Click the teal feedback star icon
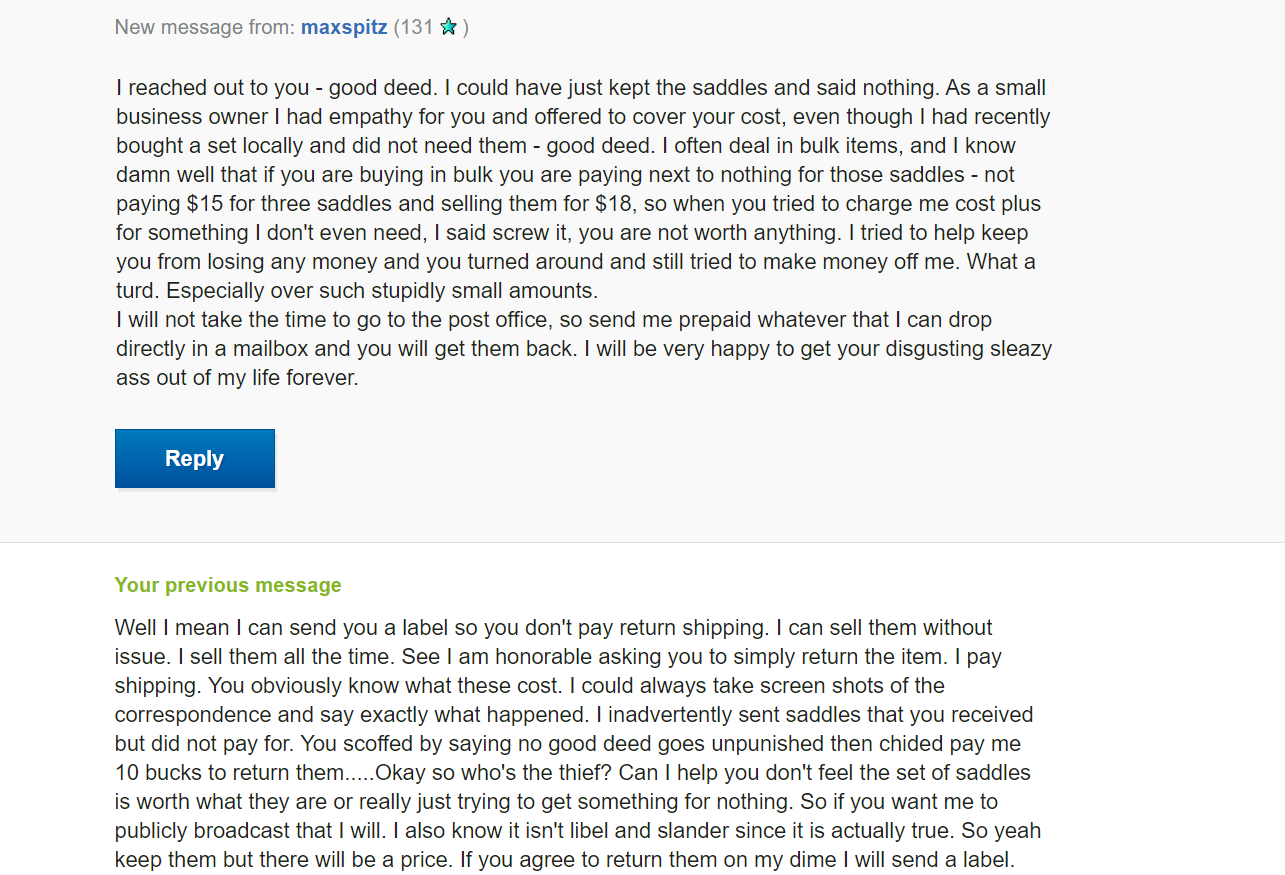The image size is (1285, 875). [x=448, y=27]
